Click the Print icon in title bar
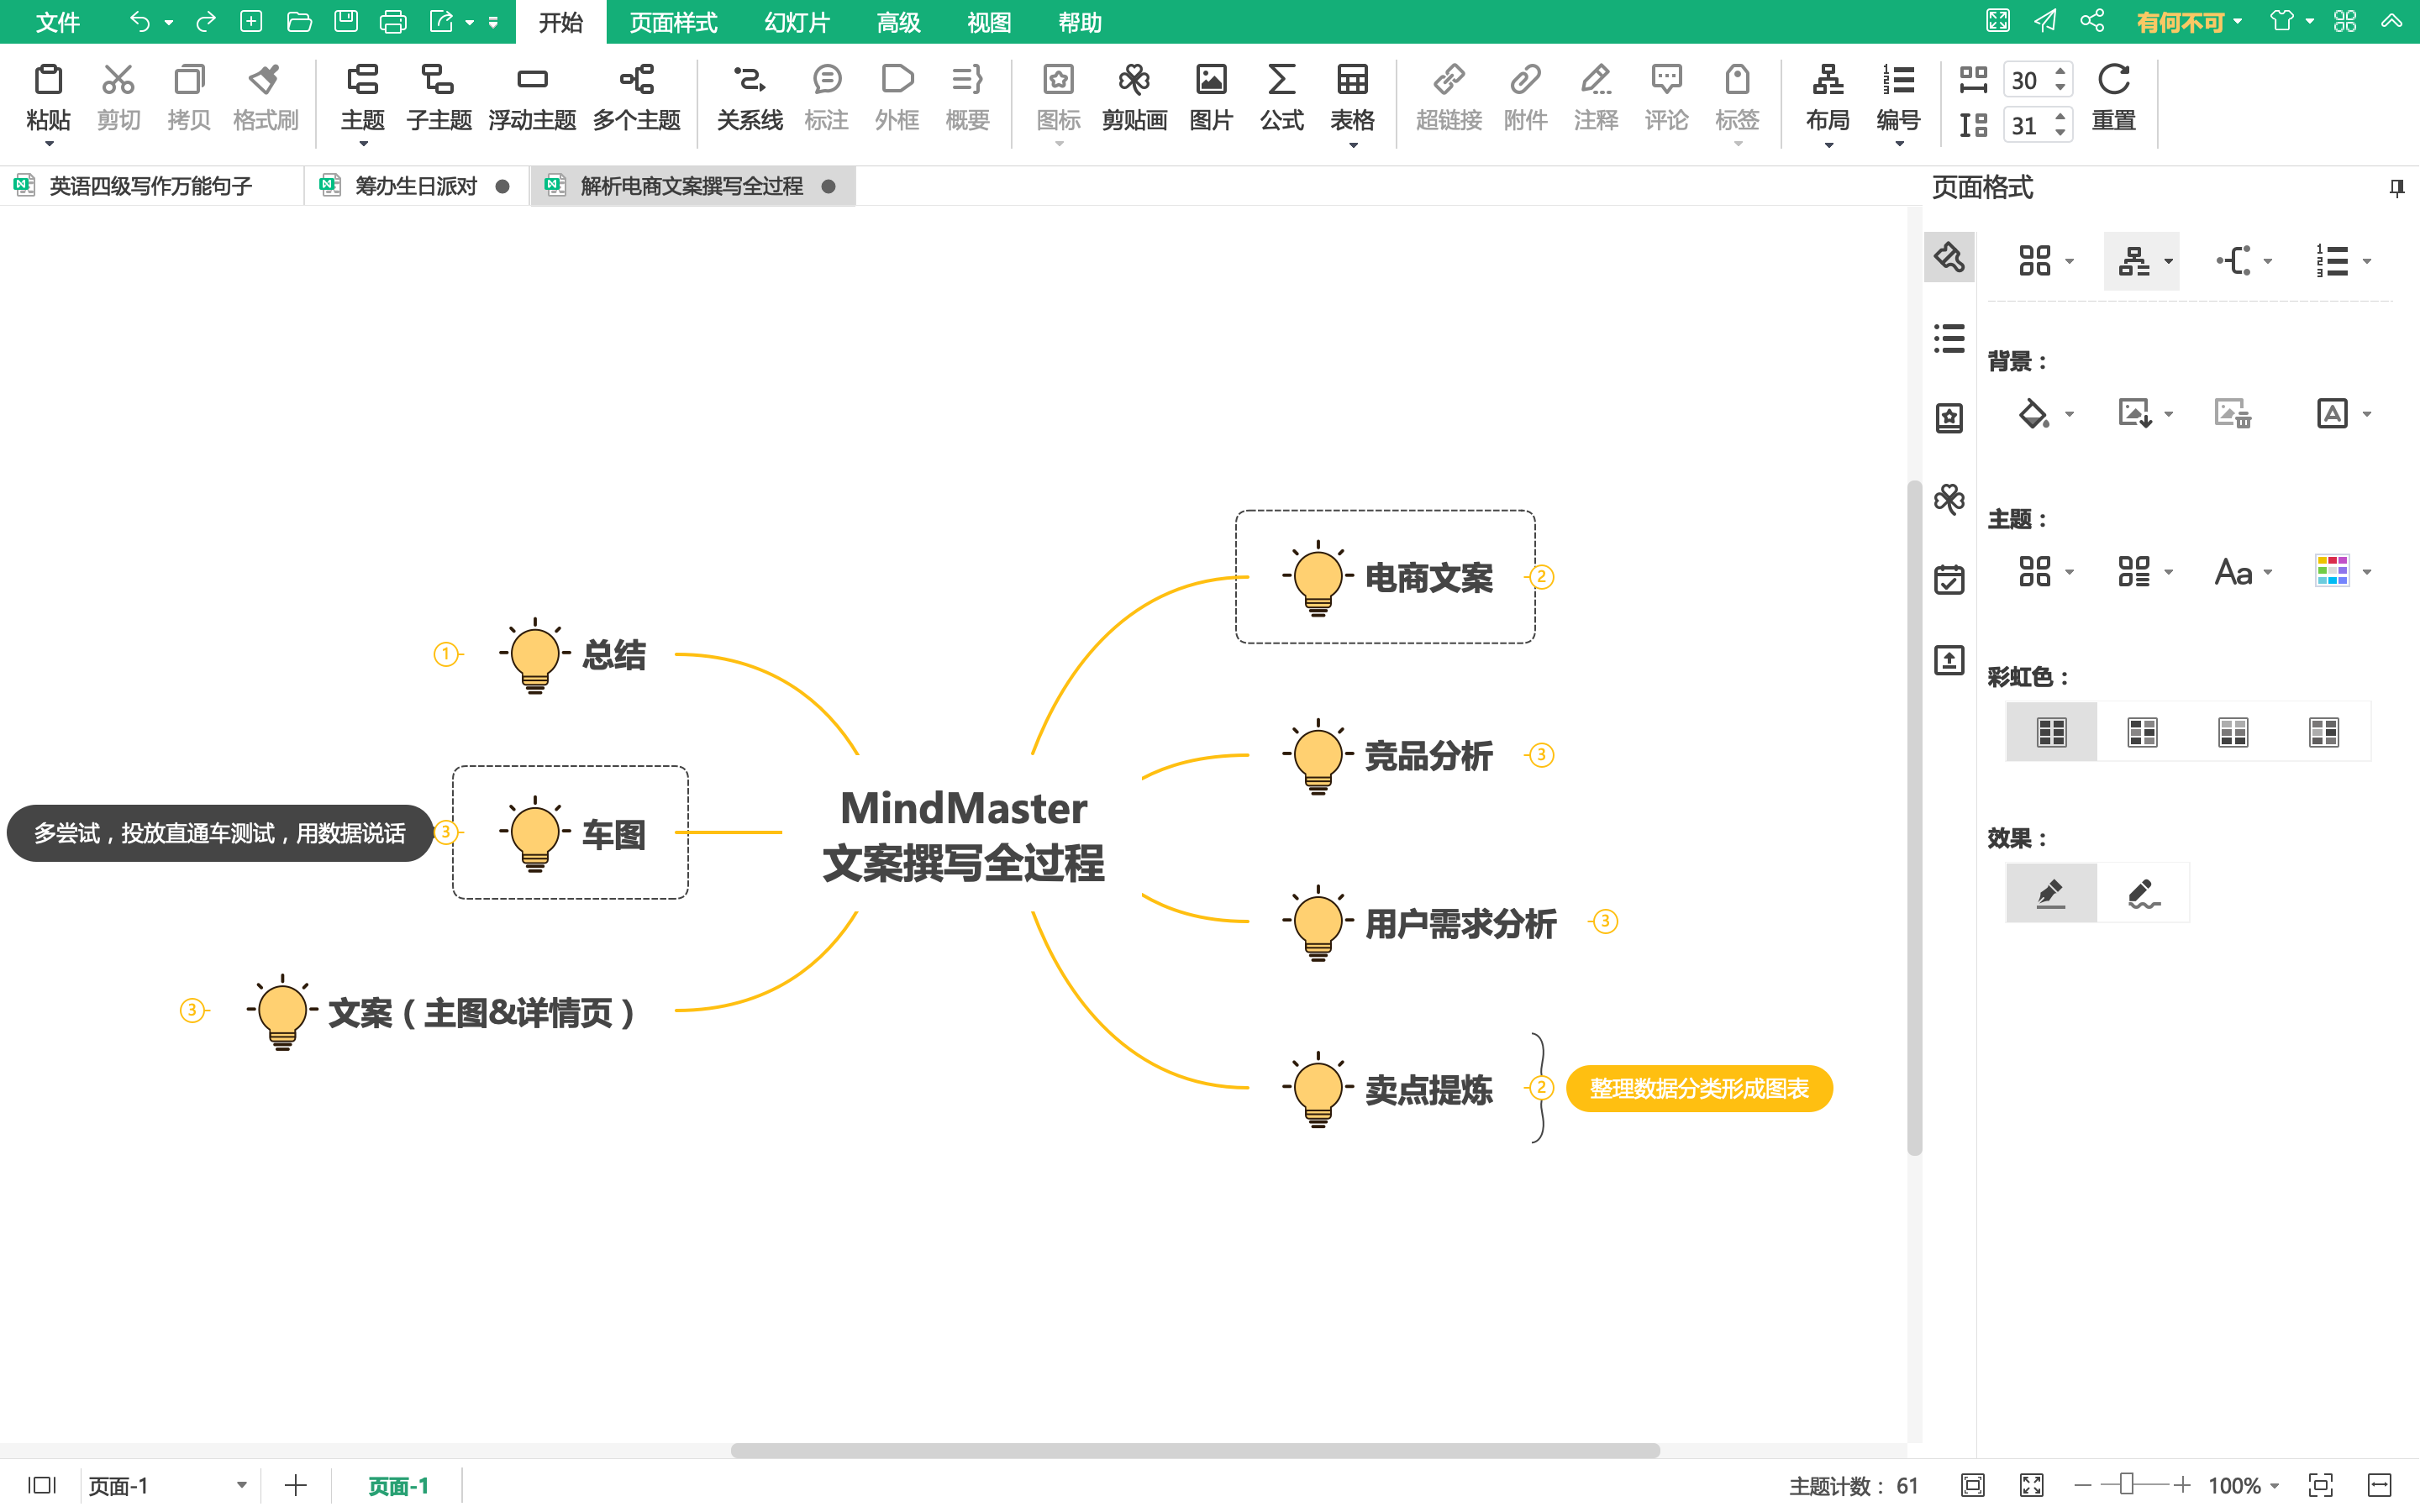2420x1512 pixels. tap(393, 21)
